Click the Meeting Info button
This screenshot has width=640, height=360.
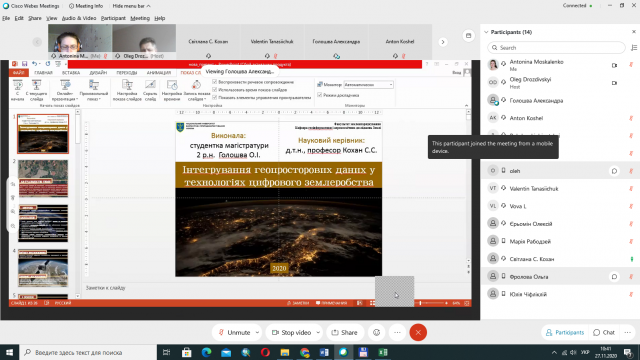tap(86, 6)
